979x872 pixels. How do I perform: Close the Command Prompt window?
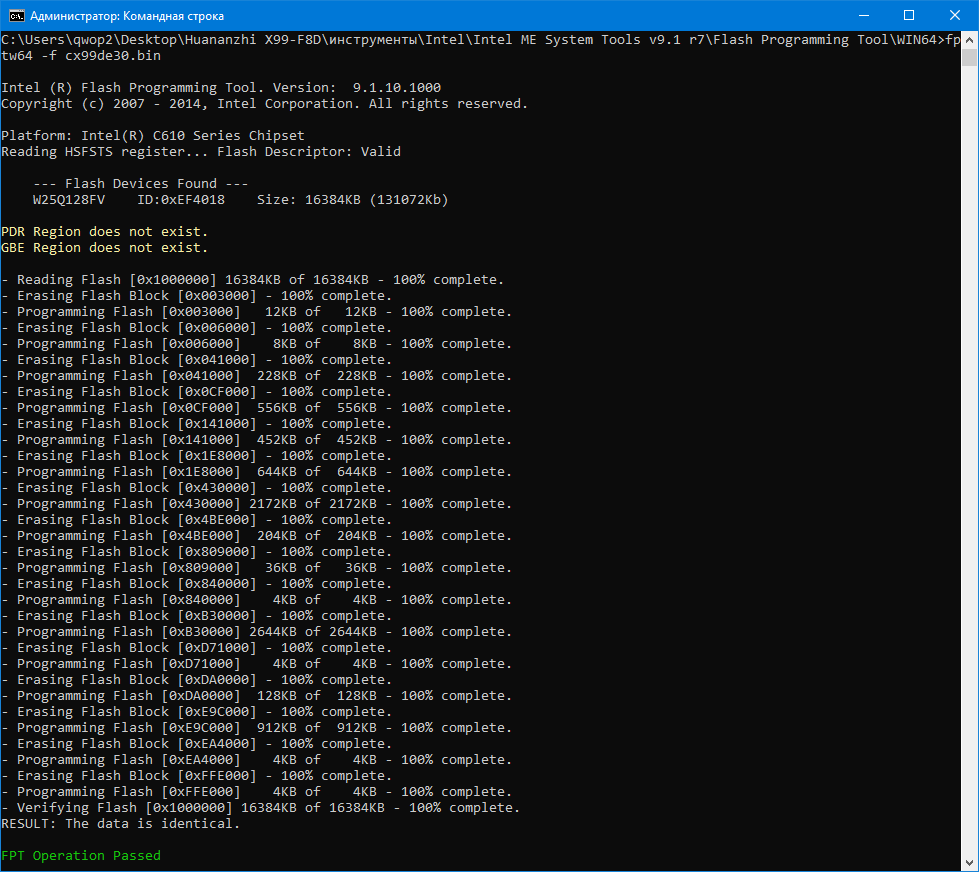955,16
